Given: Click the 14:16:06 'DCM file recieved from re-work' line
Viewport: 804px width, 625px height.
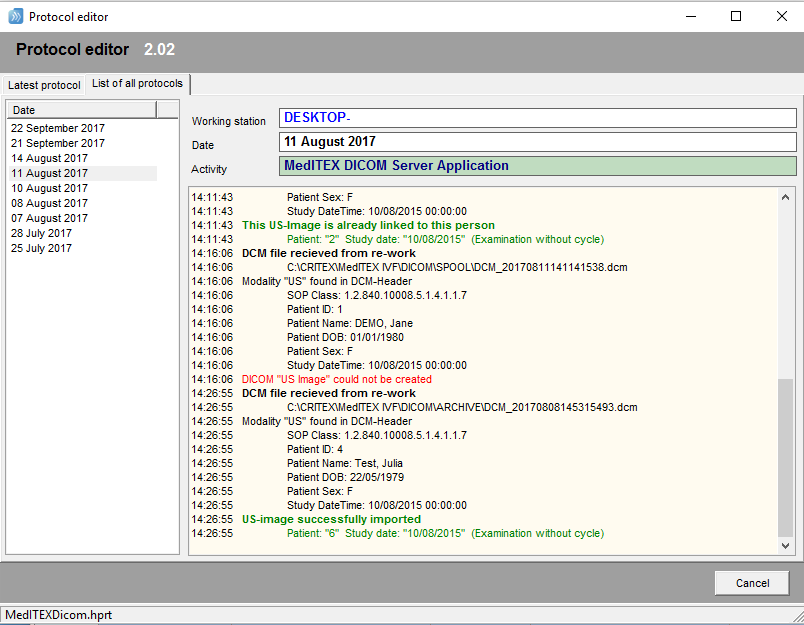Looking at the screenshot, I should coord(329,253).
